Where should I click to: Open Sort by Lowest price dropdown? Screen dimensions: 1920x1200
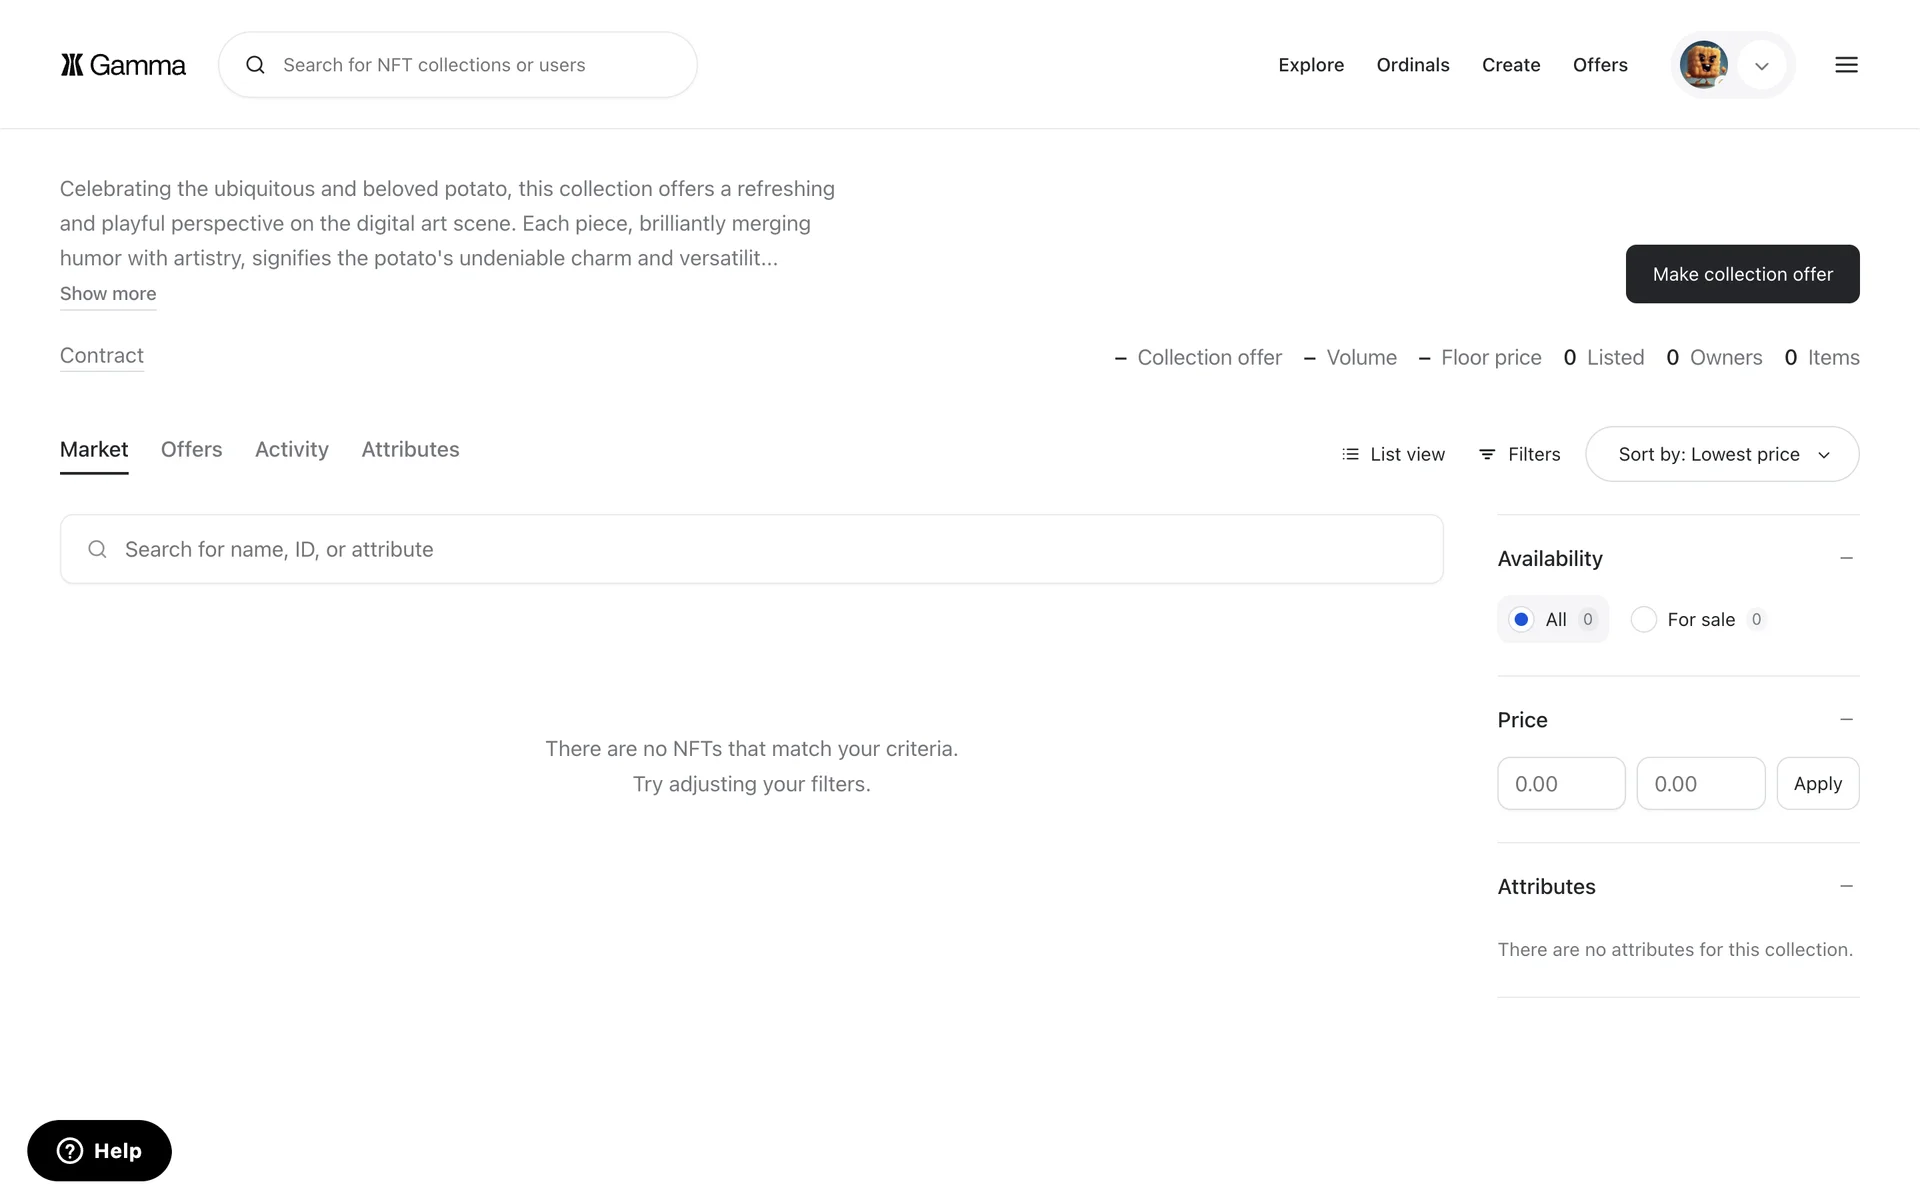click(x=1722, y=454)
